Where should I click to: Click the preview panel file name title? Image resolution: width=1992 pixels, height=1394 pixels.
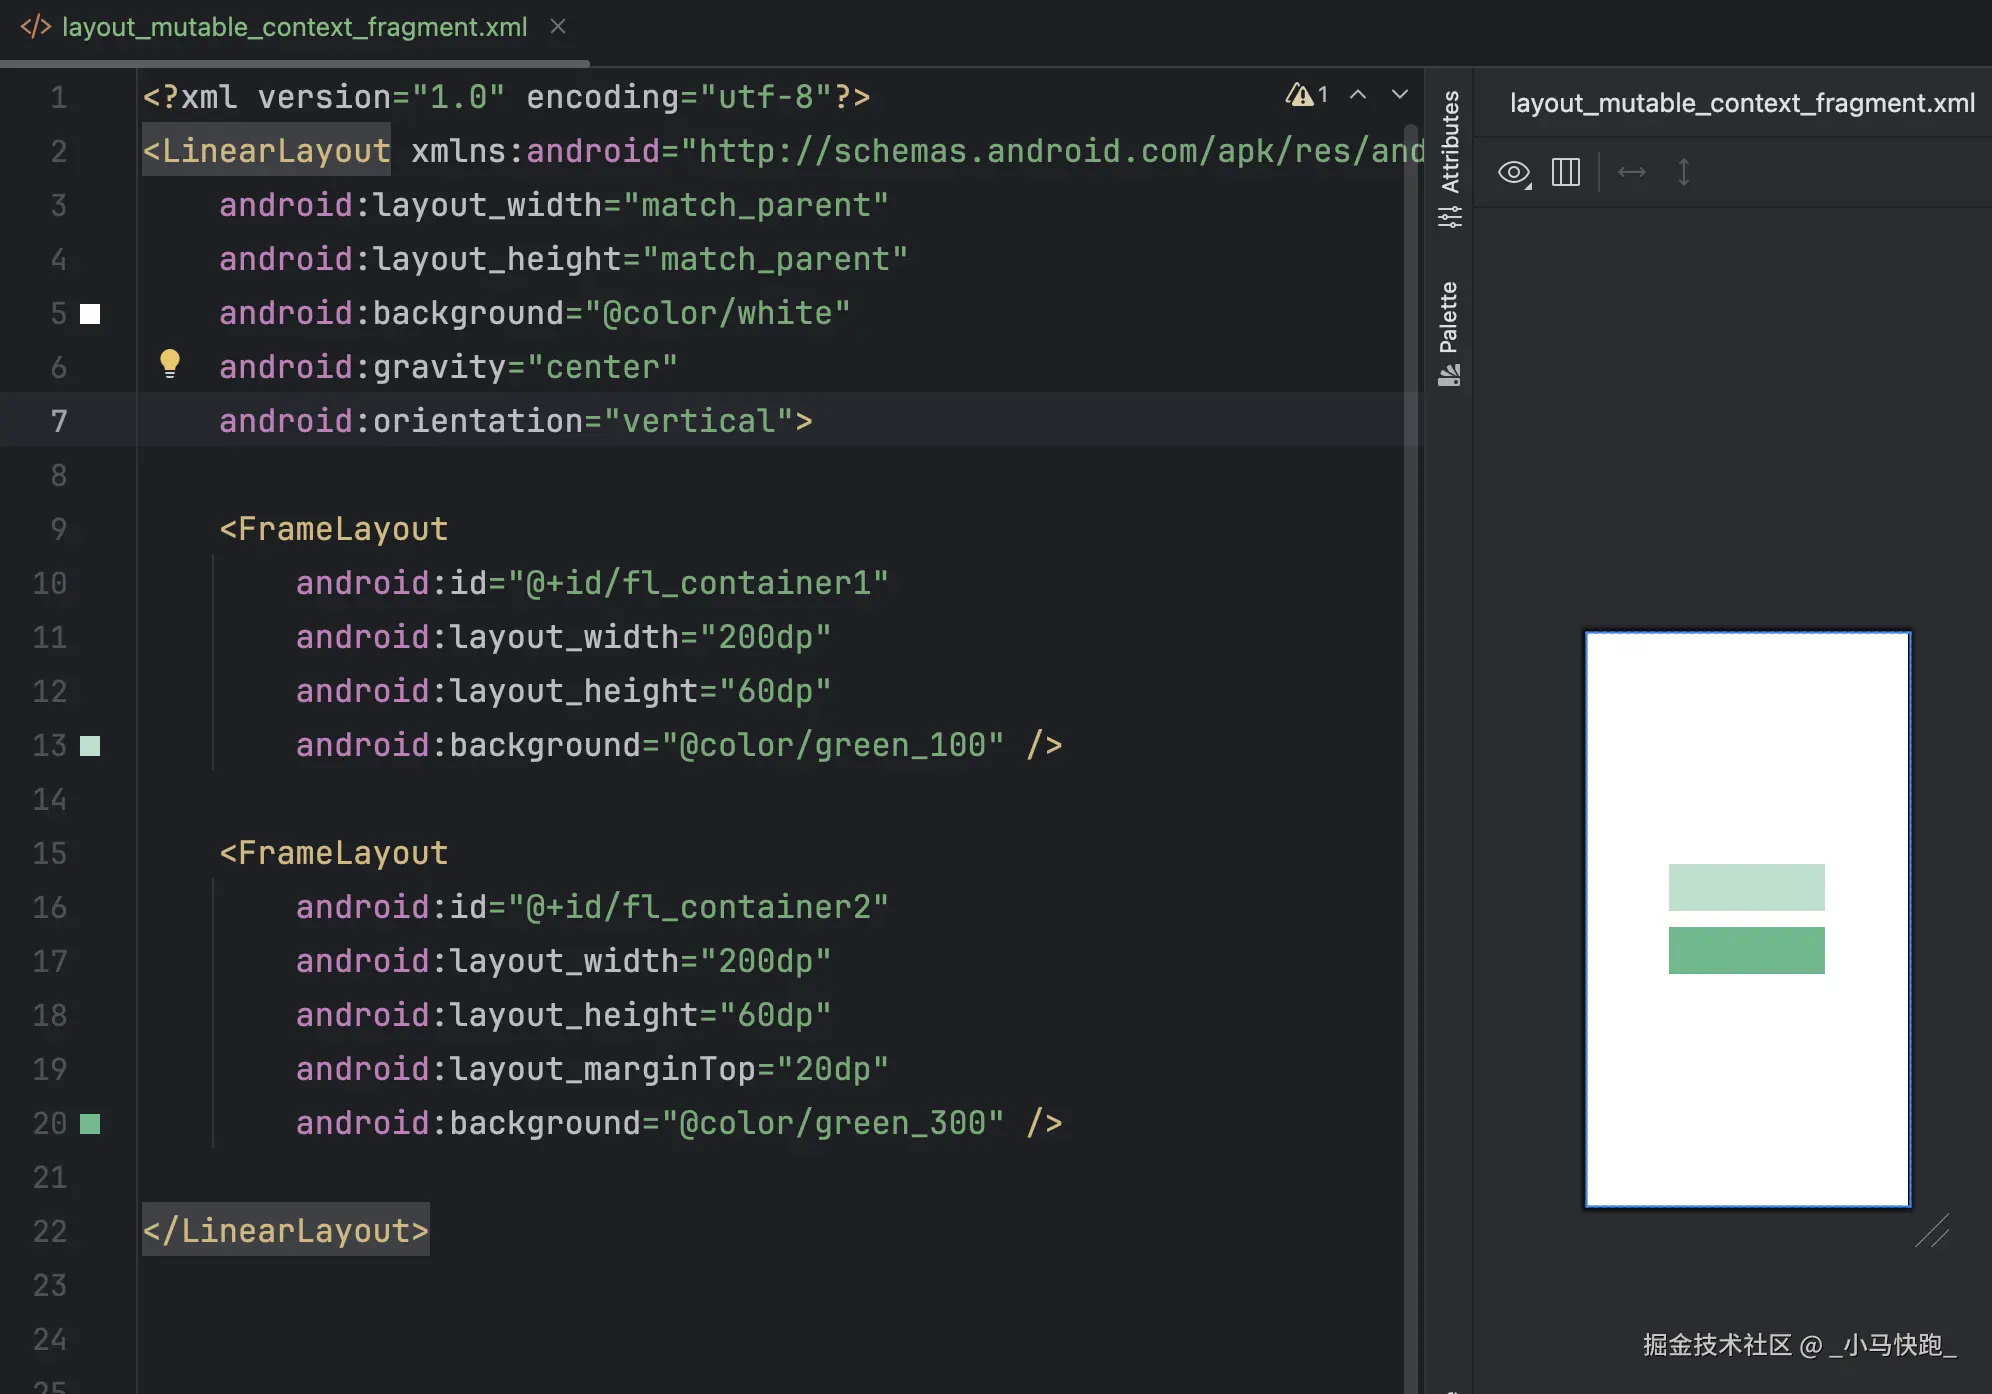(x=1742, y=103)
